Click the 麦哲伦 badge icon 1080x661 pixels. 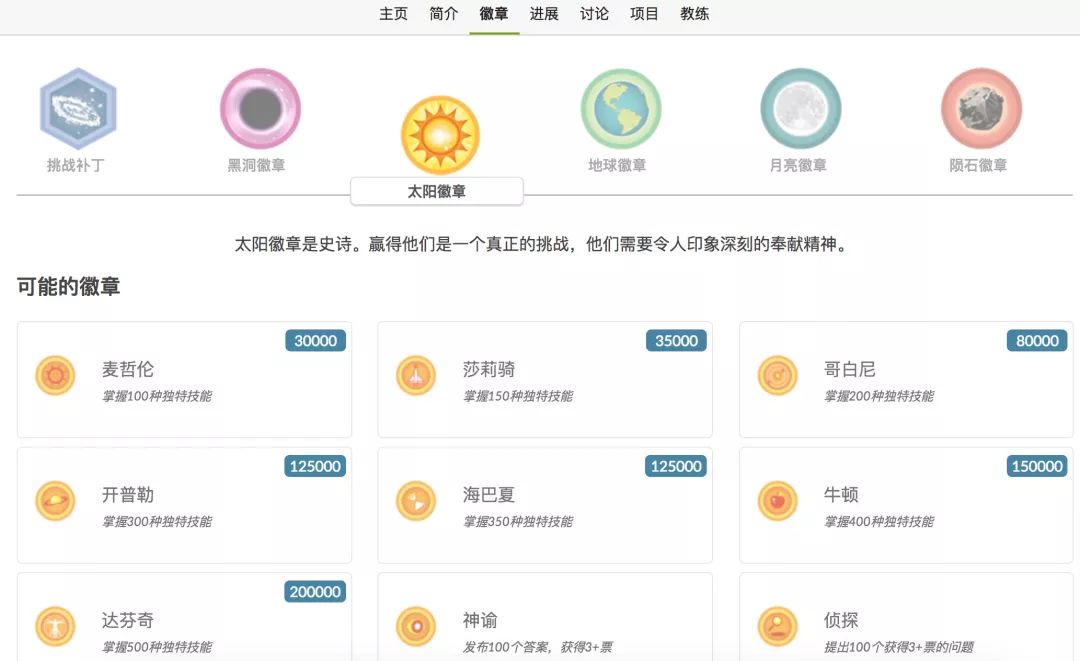tap(56, 376)
